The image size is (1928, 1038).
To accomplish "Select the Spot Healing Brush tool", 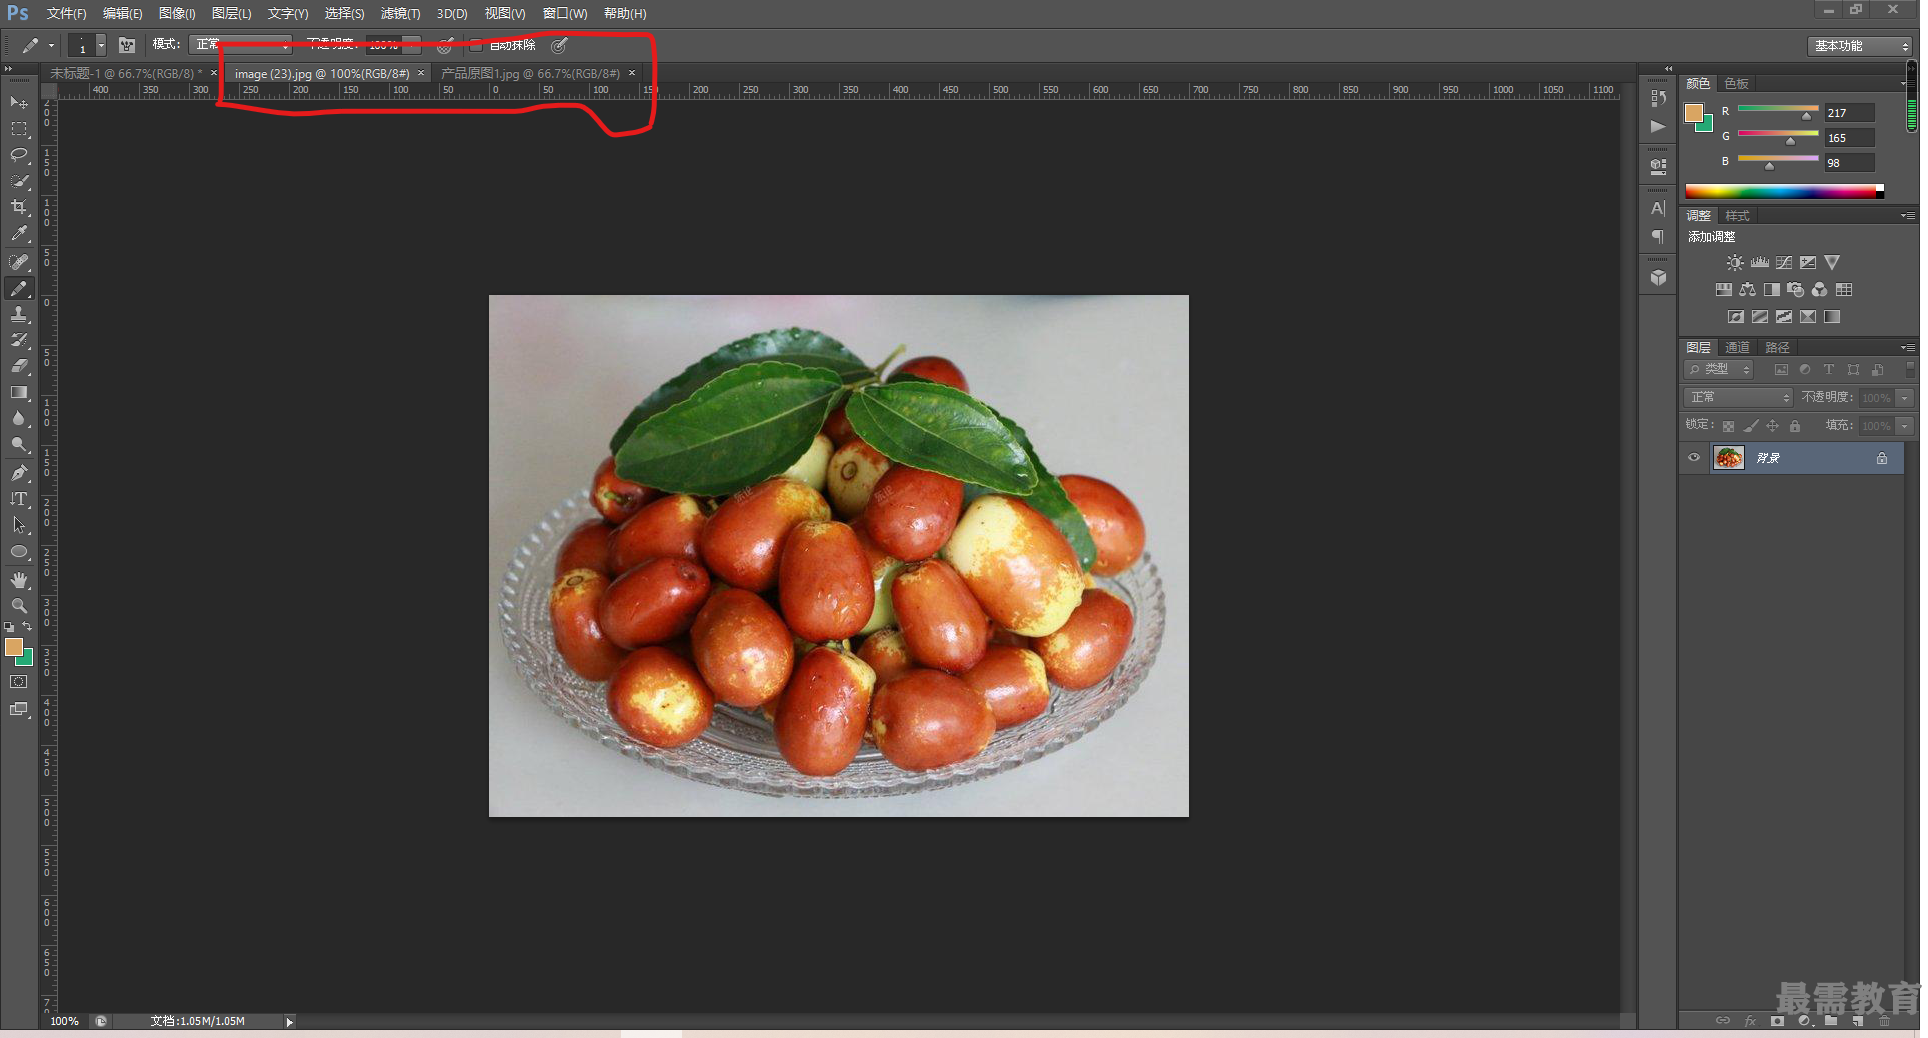I will click(19, 262).
